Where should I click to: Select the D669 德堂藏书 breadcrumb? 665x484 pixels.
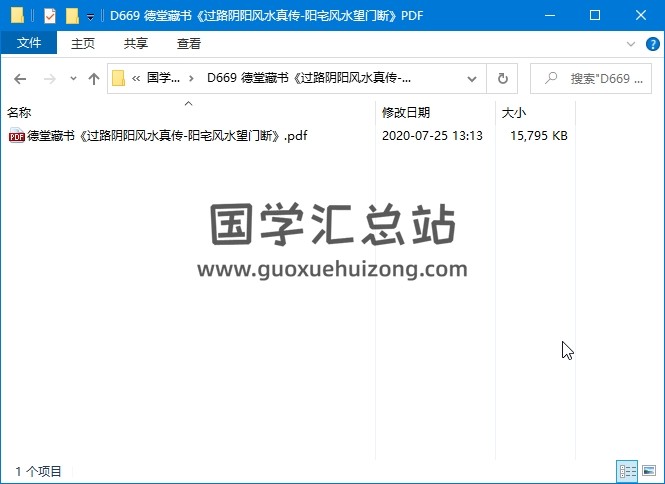point(309,78)
